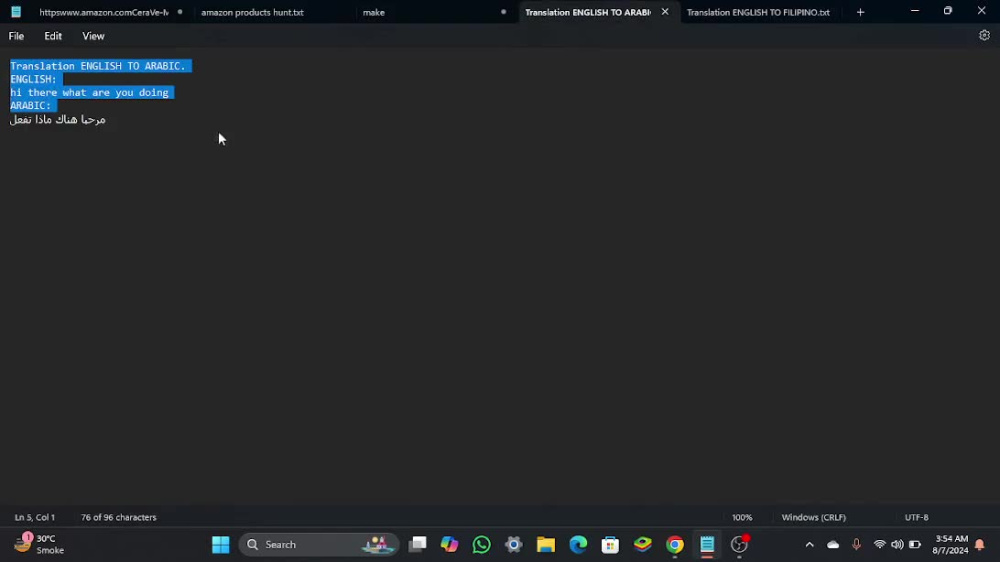Open Wi-Fi network icon in tray
Viewport: 1000px width, 562px height.
coord(879,544)
